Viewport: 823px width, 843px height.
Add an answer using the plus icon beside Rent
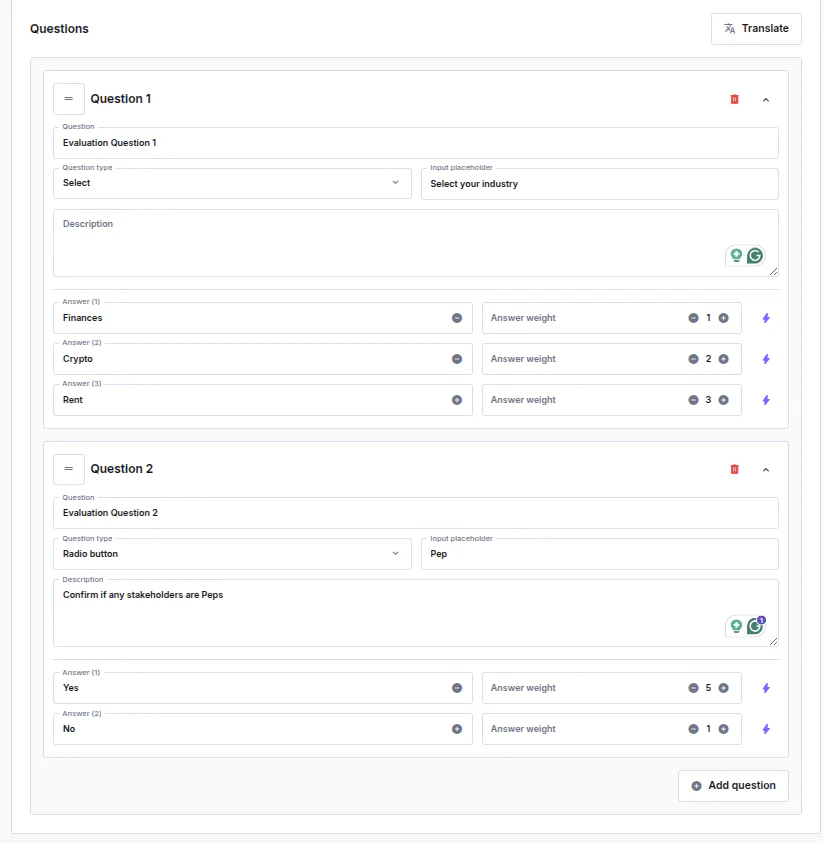tap(458, 400)
